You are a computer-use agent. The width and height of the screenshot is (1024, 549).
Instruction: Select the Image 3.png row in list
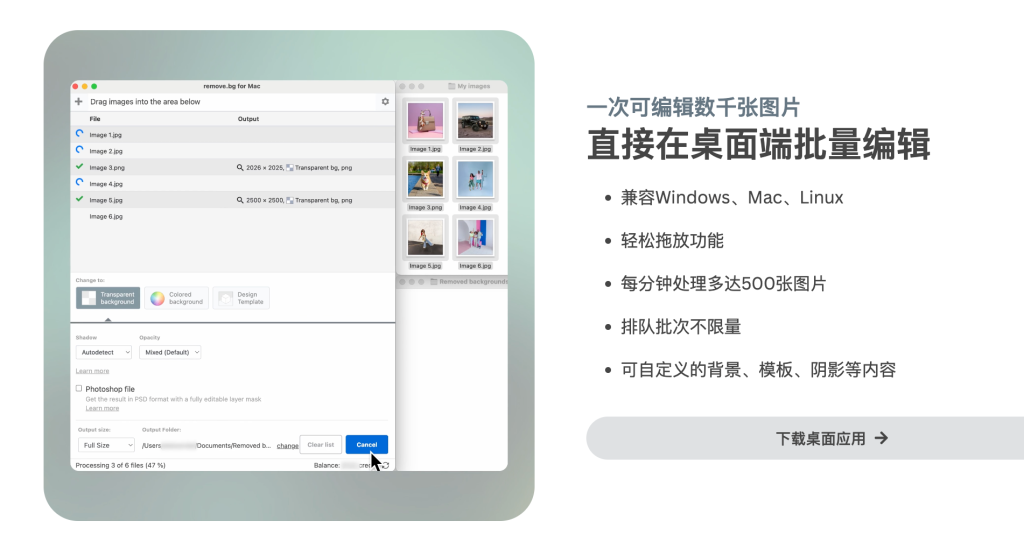(233, 167)
